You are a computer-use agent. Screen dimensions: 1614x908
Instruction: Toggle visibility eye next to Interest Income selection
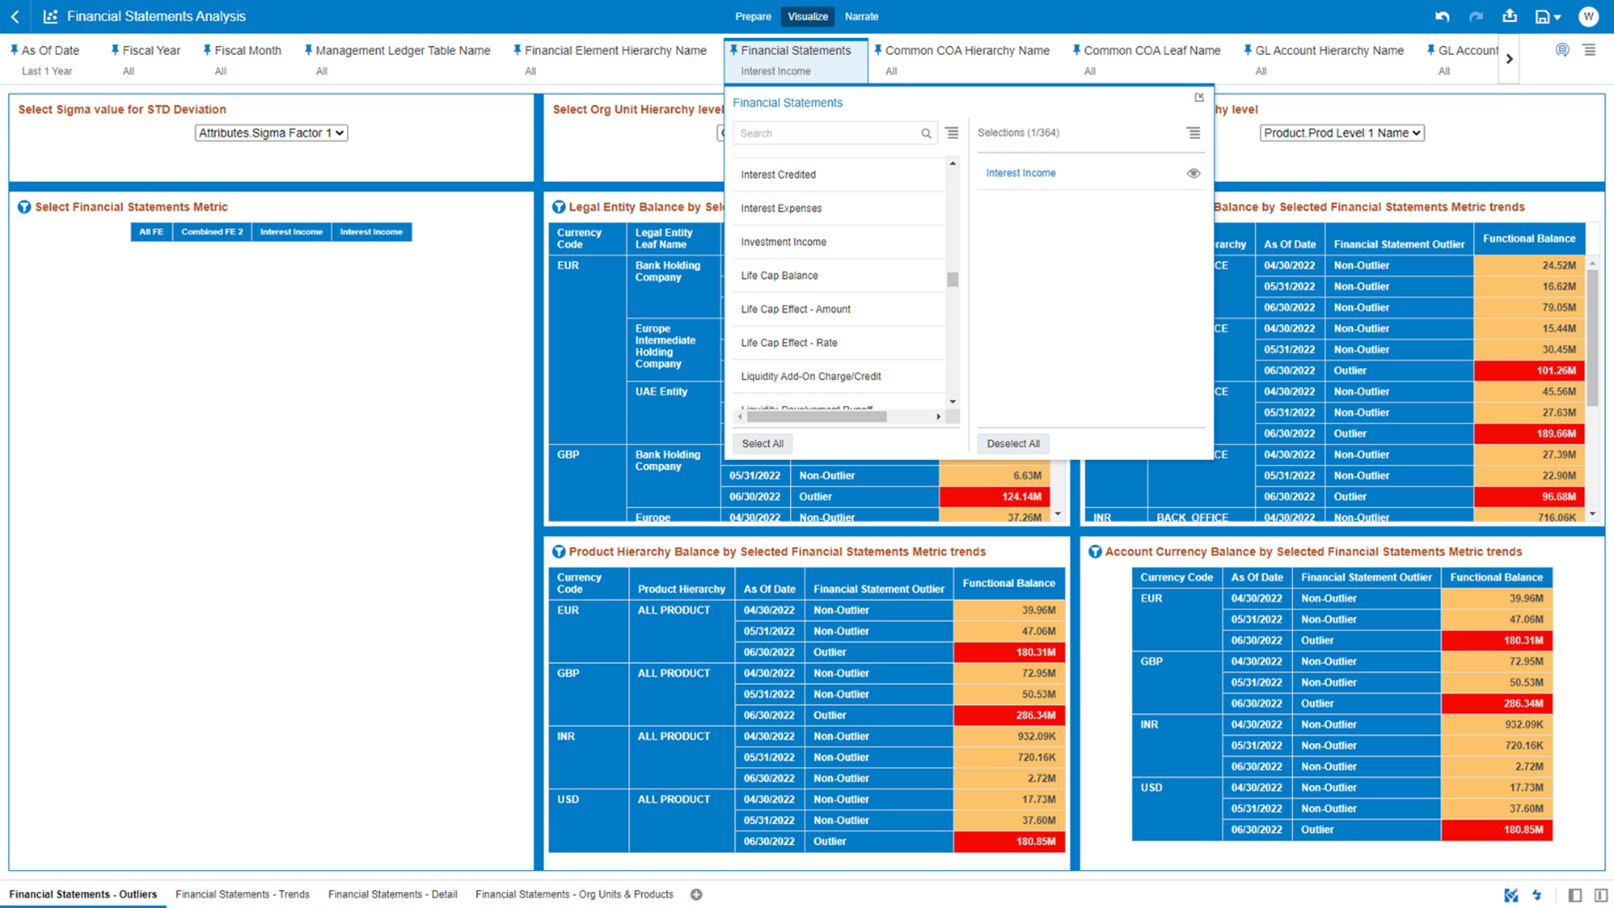click(x=1193, y=173)
